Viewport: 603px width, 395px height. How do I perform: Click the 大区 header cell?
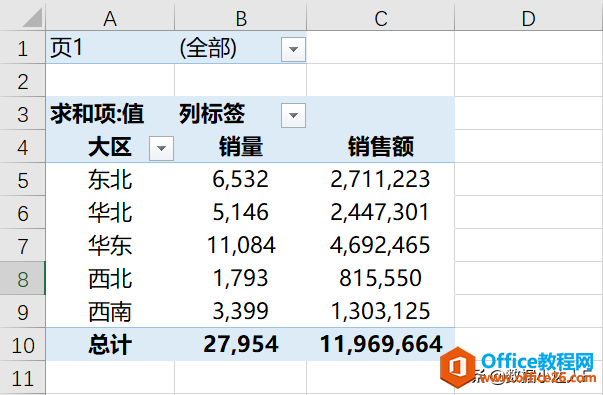[x=110, y=147]
